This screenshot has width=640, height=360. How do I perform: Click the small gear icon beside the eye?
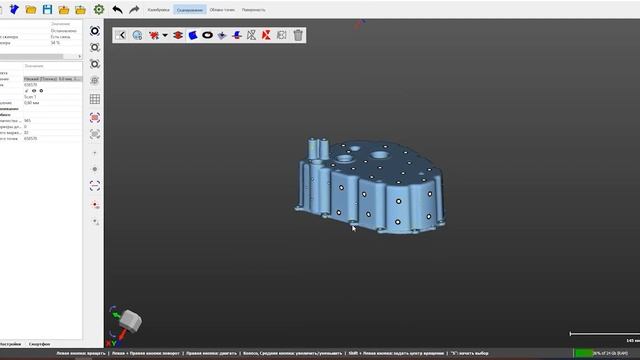tap(41, 91)
